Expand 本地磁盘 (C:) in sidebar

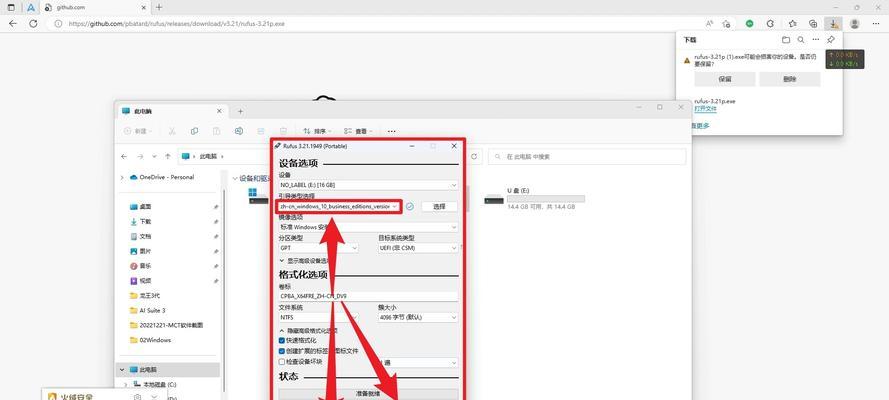click(x=126, y=384)
